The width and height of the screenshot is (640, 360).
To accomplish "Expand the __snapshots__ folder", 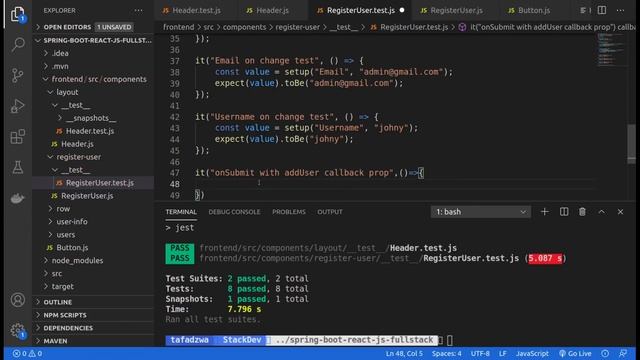I will click(93, 118).
